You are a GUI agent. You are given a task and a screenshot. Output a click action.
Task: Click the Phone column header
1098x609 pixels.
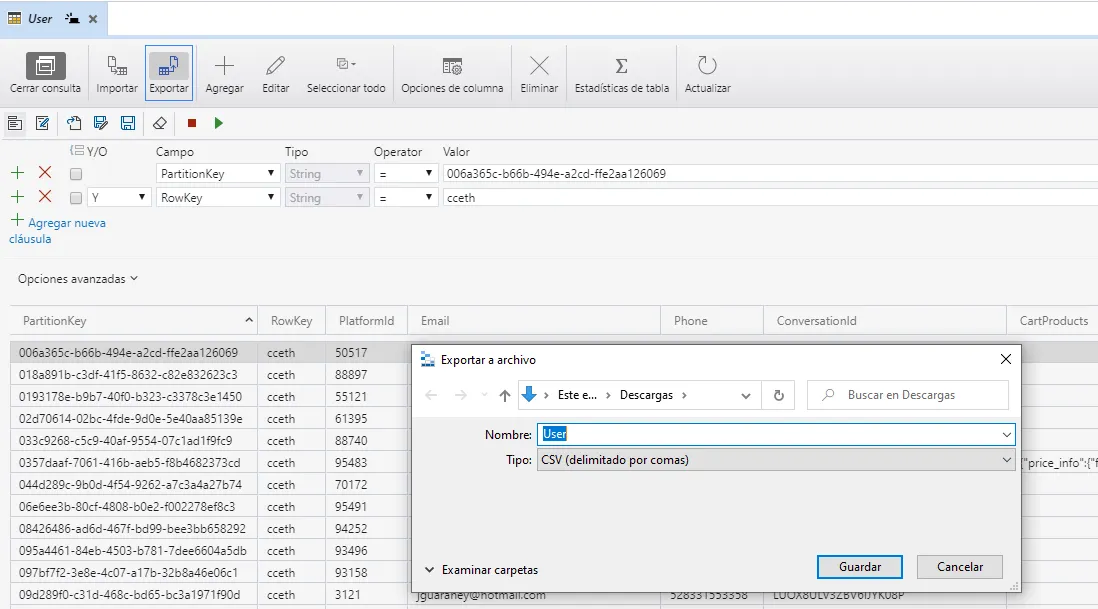[711, 321]
